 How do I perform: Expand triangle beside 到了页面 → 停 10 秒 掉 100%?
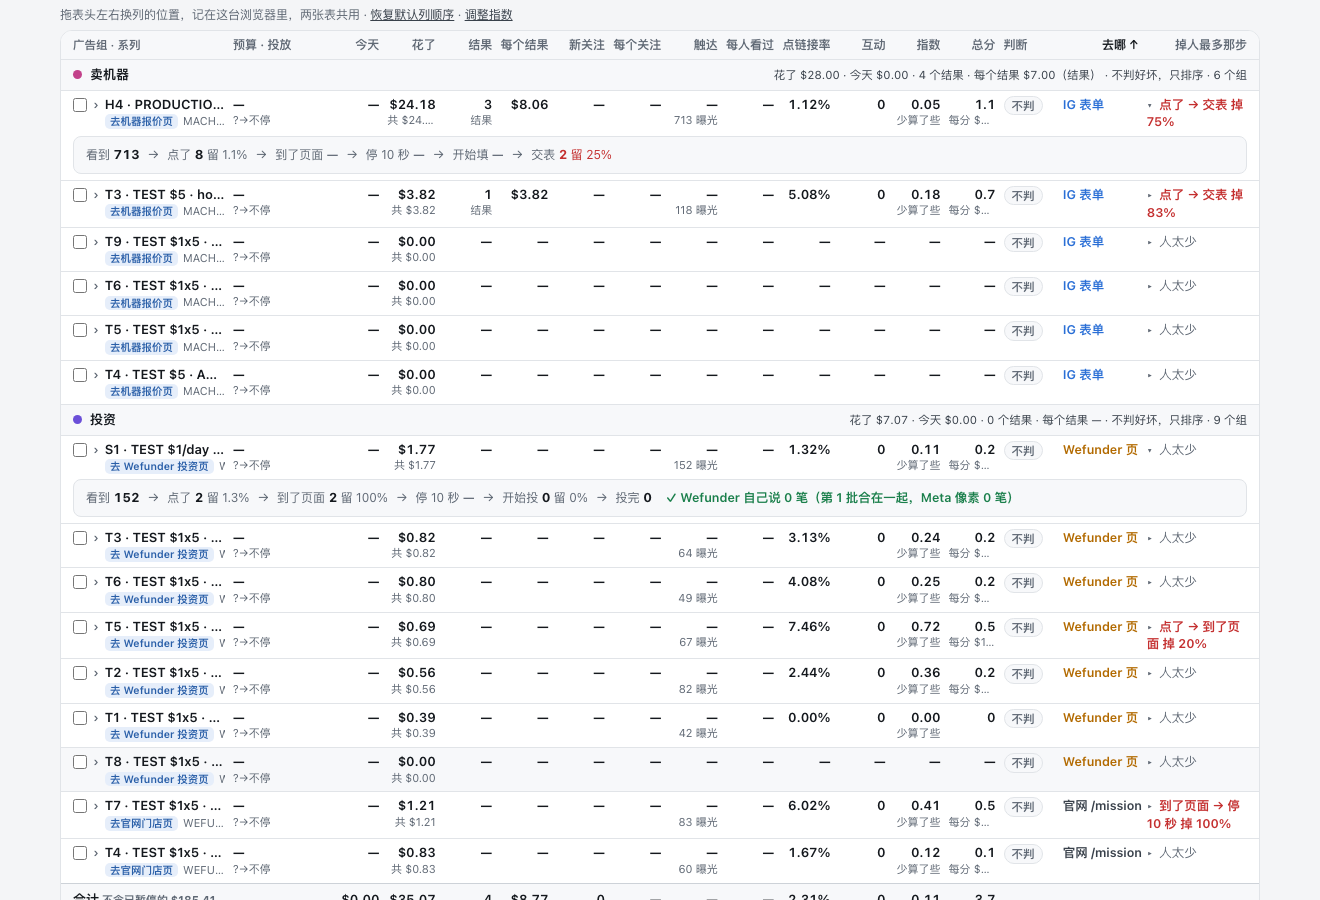click(x=1150, y=806)
